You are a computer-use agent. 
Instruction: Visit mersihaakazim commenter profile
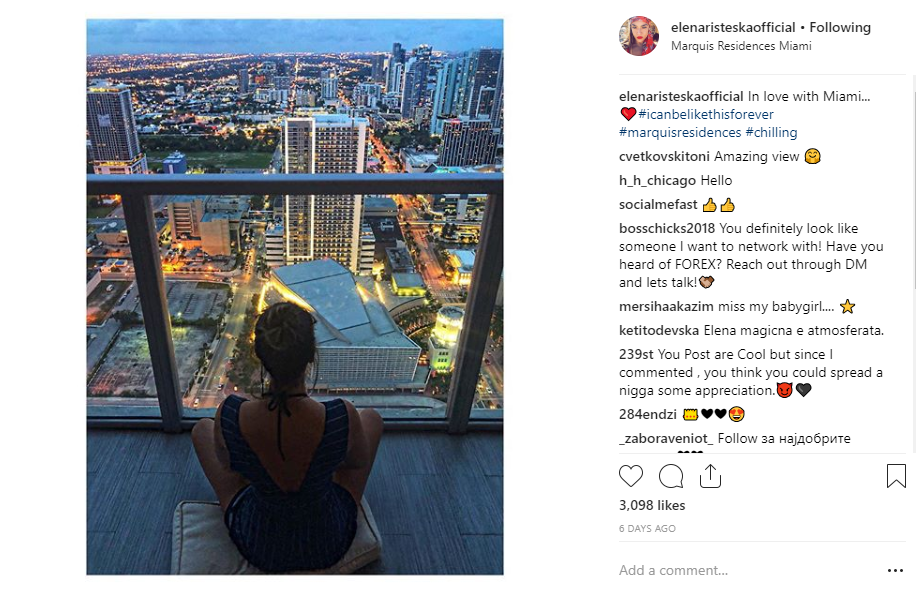[666, 307]
